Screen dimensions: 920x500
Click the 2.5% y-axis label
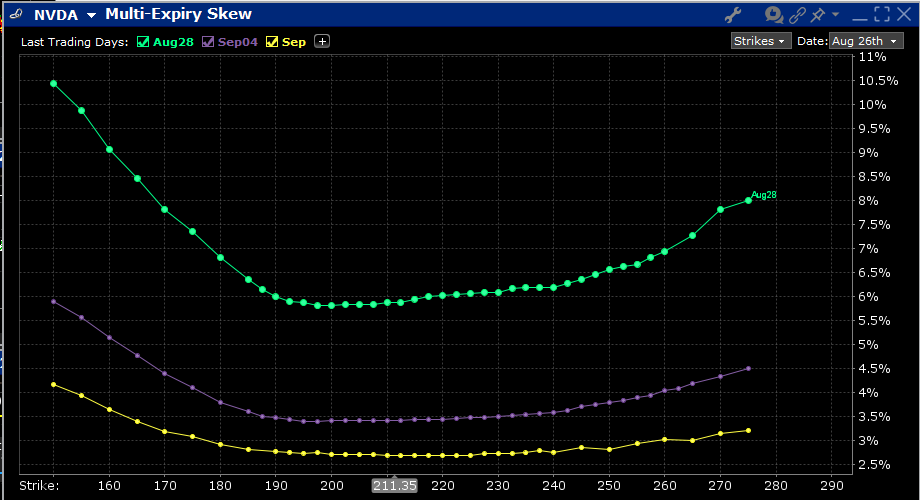[874, 465]
